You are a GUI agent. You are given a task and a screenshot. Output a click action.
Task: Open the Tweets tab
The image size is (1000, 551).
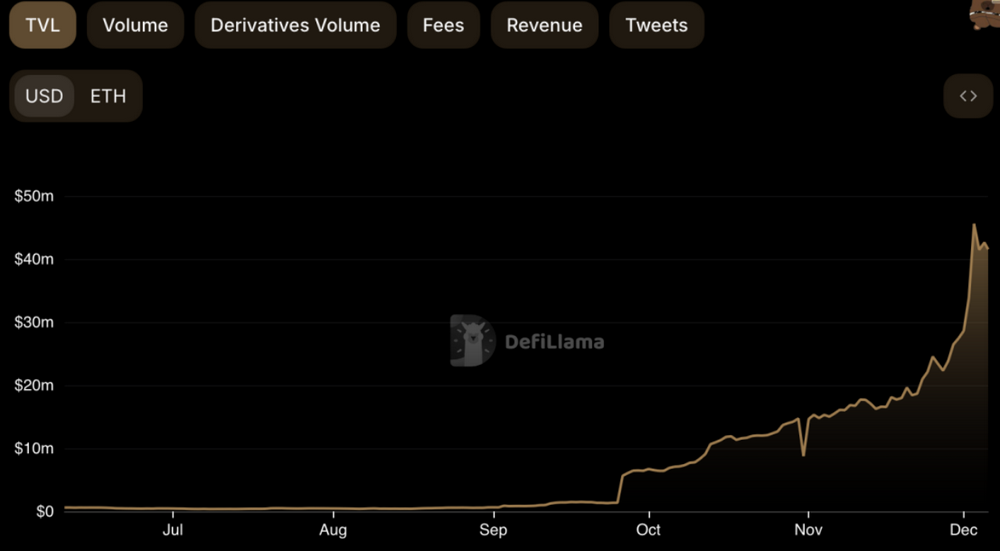point(656,25)
